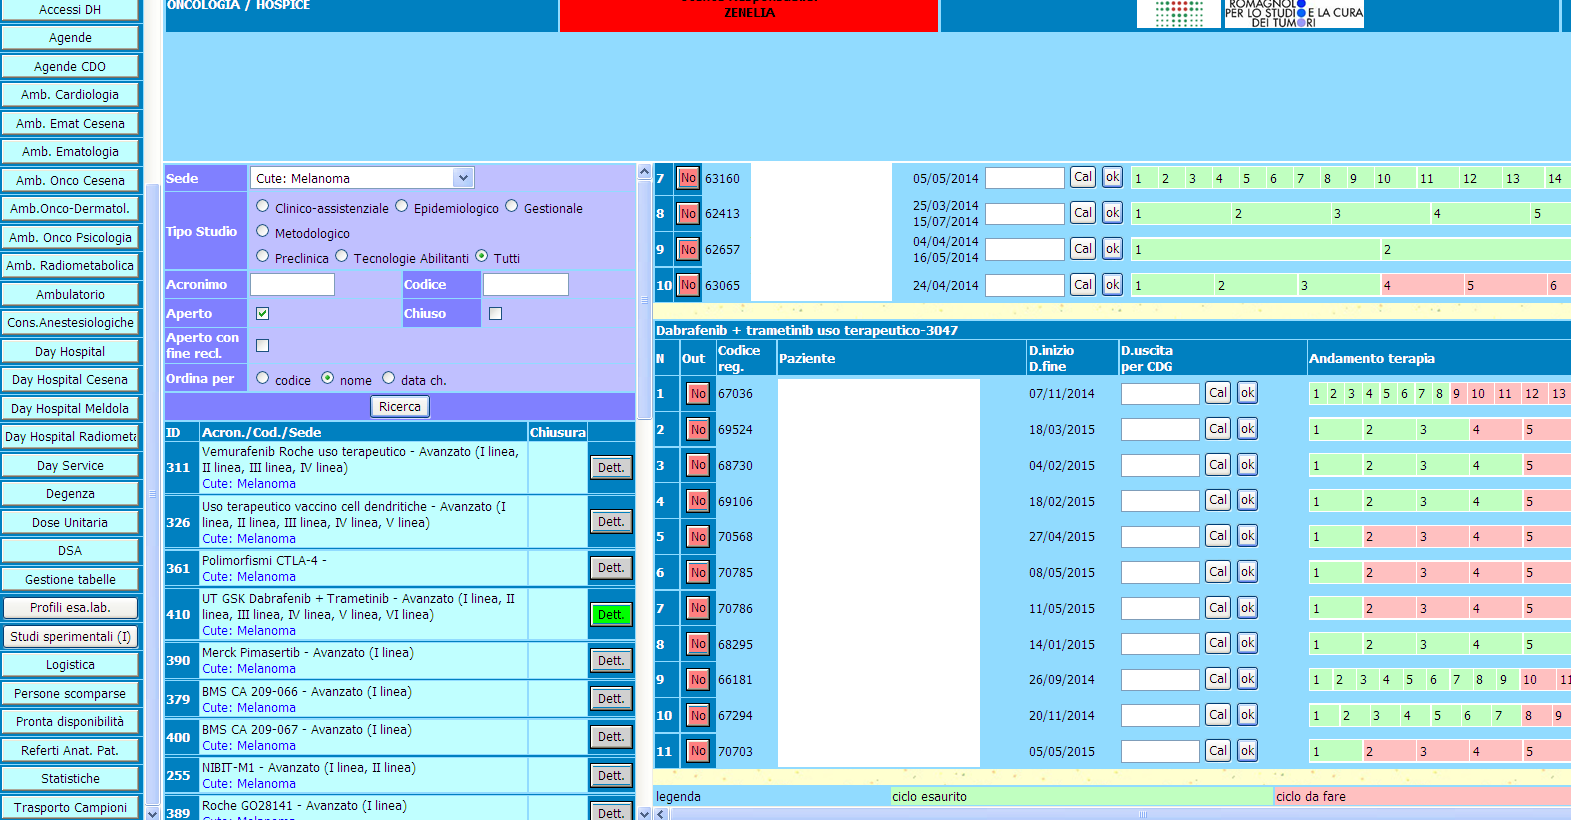Toggle the Chiuso checkbox
The image size is (1571, 820).
click(496, 313)
